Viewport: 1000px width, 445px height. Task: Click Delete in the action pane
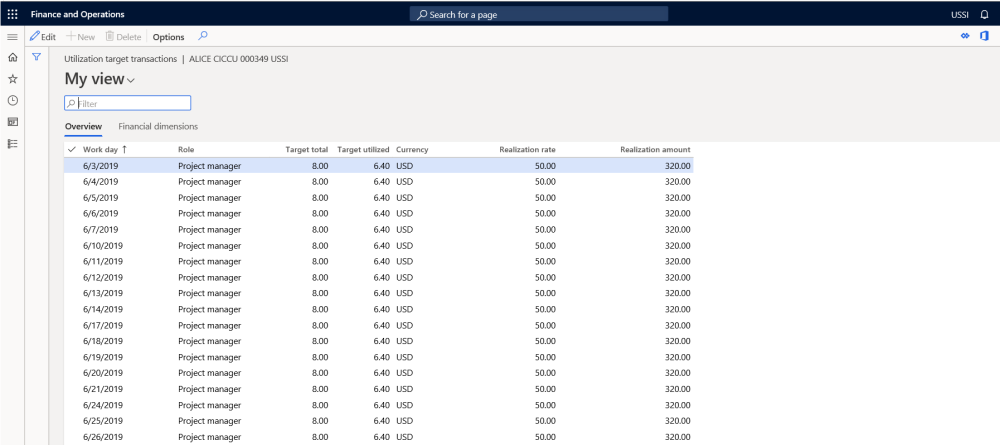pyautogui.click(x=123, y=37)
